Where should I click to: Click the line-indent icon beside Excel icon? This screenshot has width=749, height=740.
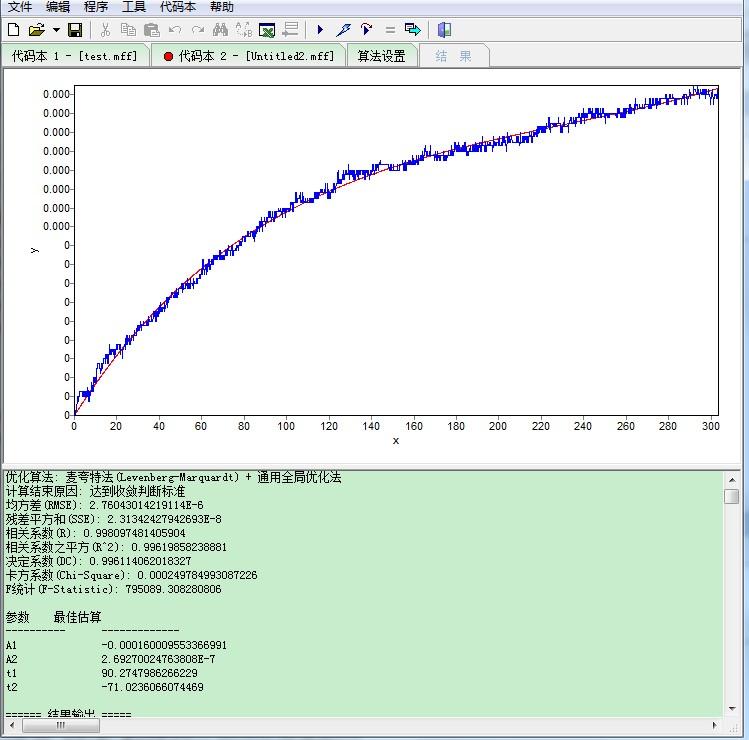point(290,30)
